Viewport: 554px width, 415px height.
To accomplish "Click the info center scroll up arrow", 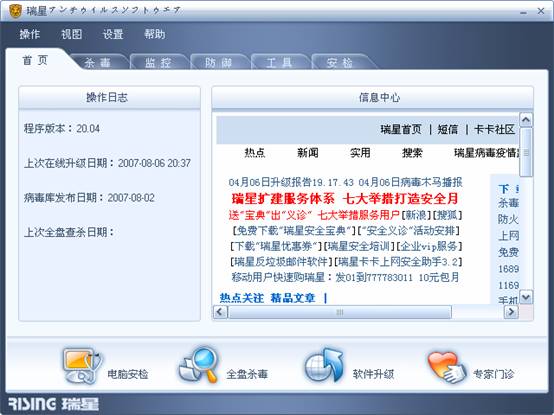I will coord(526,120).
